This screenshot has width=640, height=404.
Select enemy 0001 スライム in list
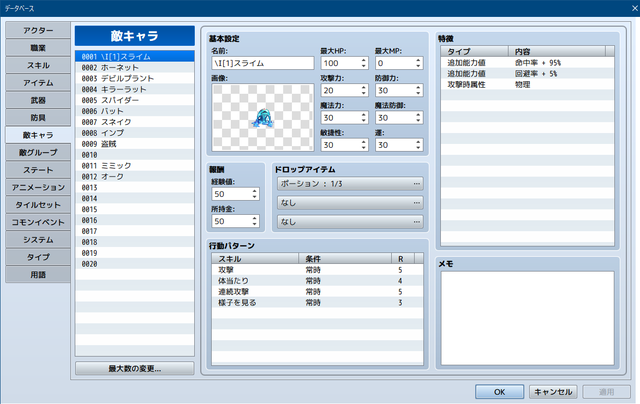tap(135, 56)
